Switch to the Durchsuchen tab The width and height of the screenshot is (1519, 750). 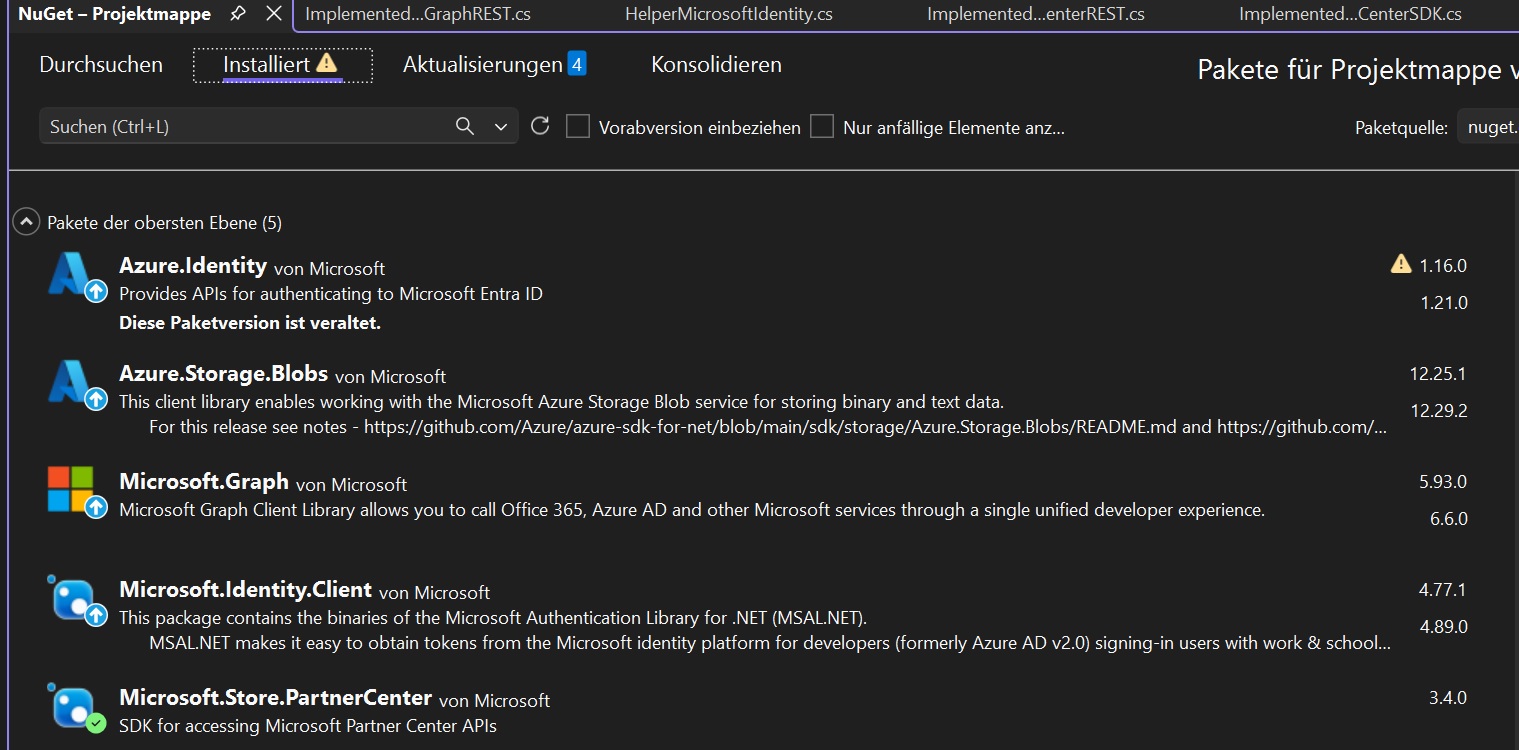click(101, 65)
